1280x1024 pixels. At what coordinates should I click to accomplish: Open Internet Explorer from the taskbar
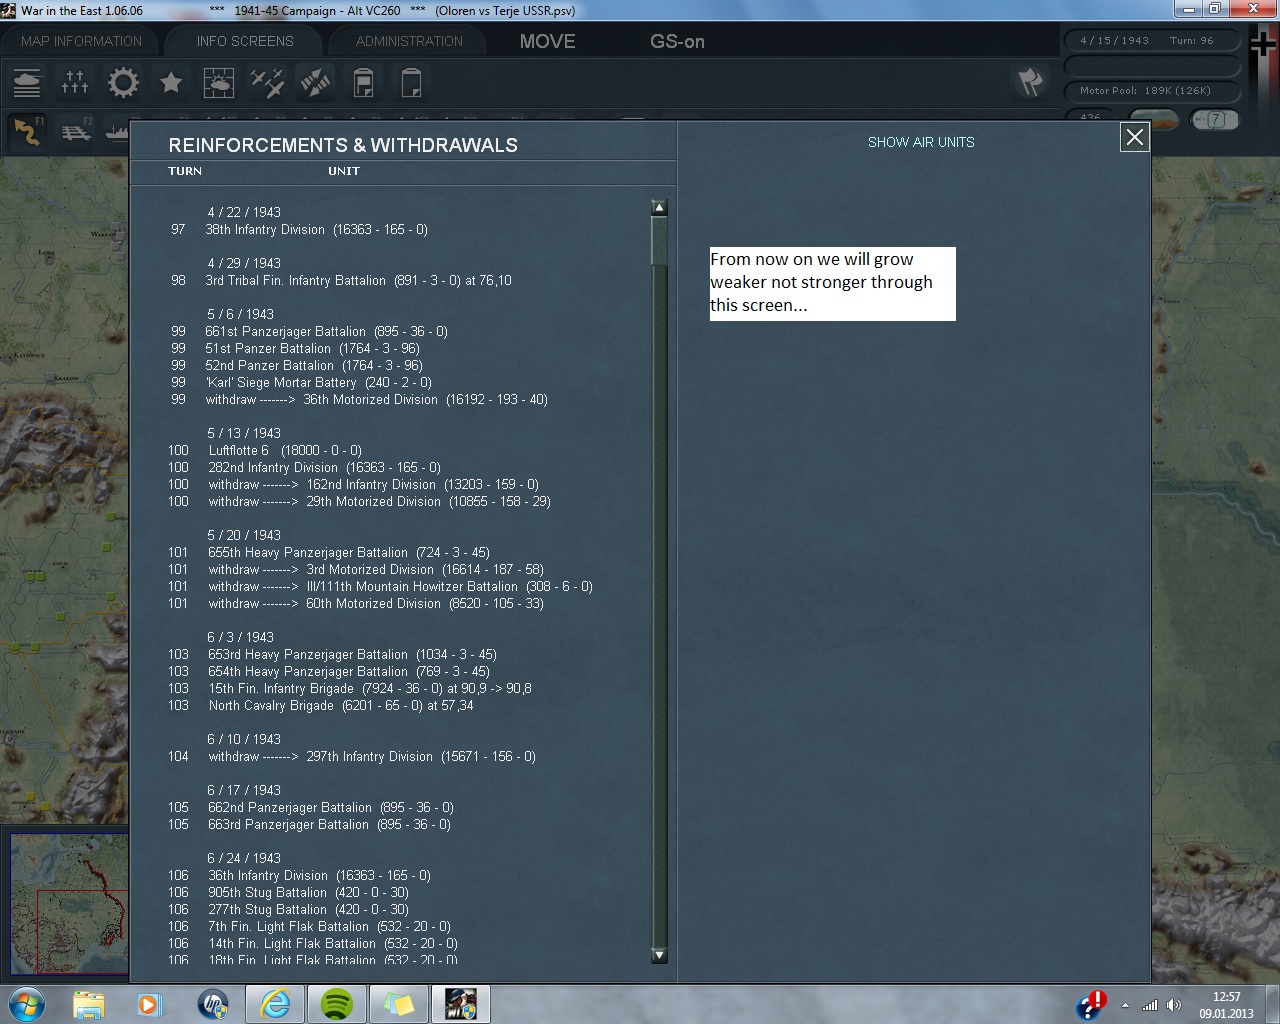(x=274, y=1003)
